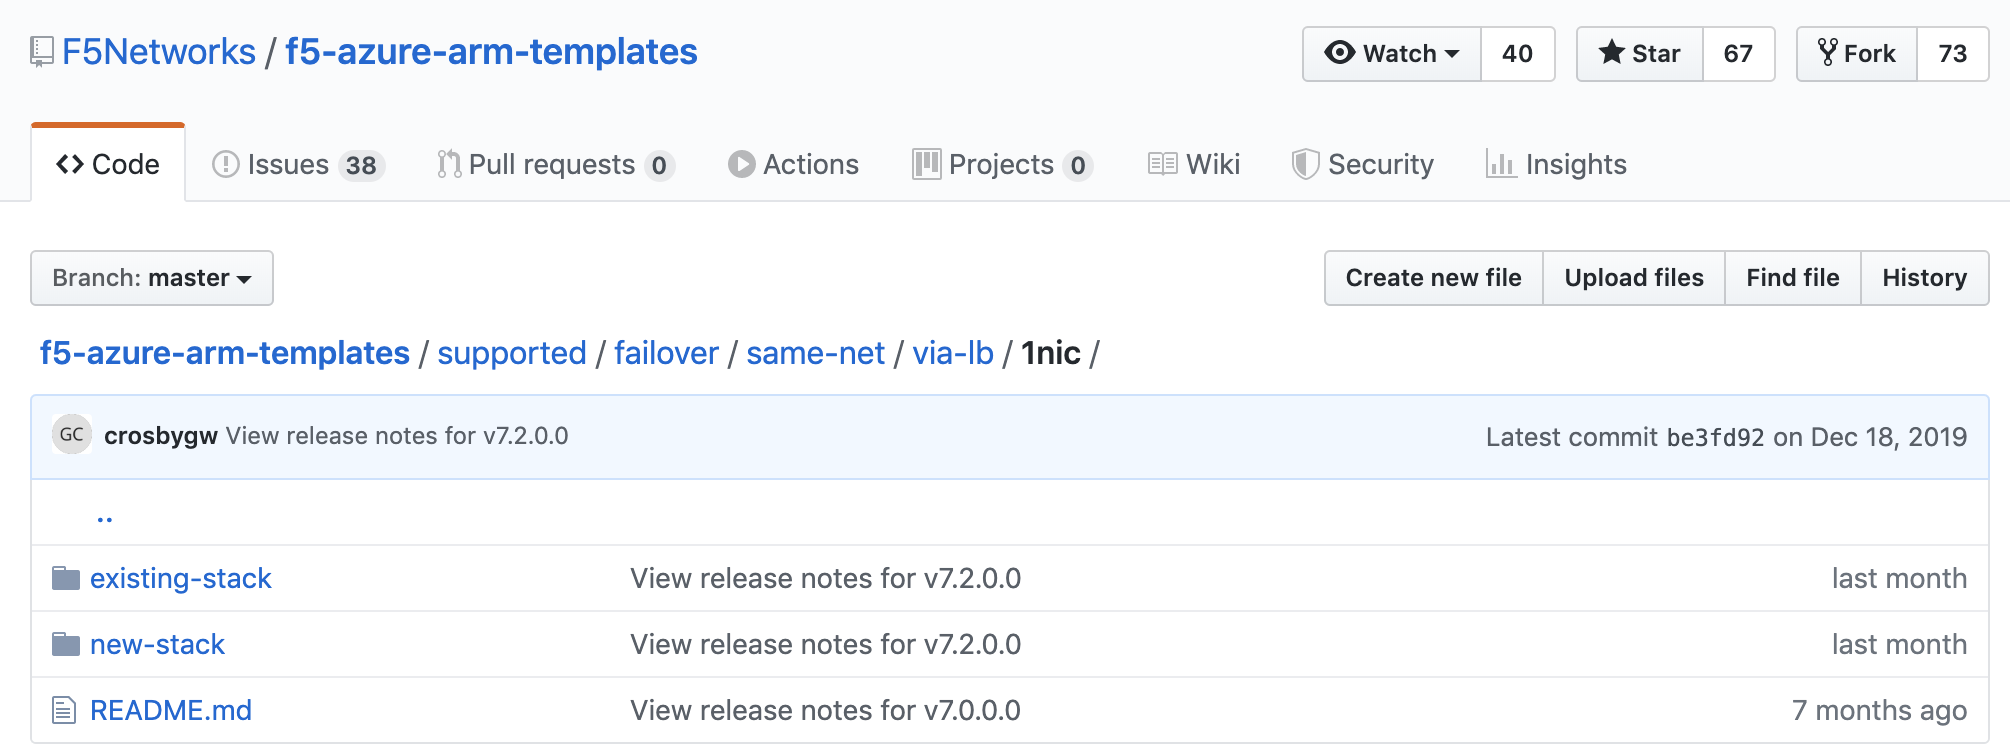
Task: Click the Actions play icon
Action: click(742, 164)
